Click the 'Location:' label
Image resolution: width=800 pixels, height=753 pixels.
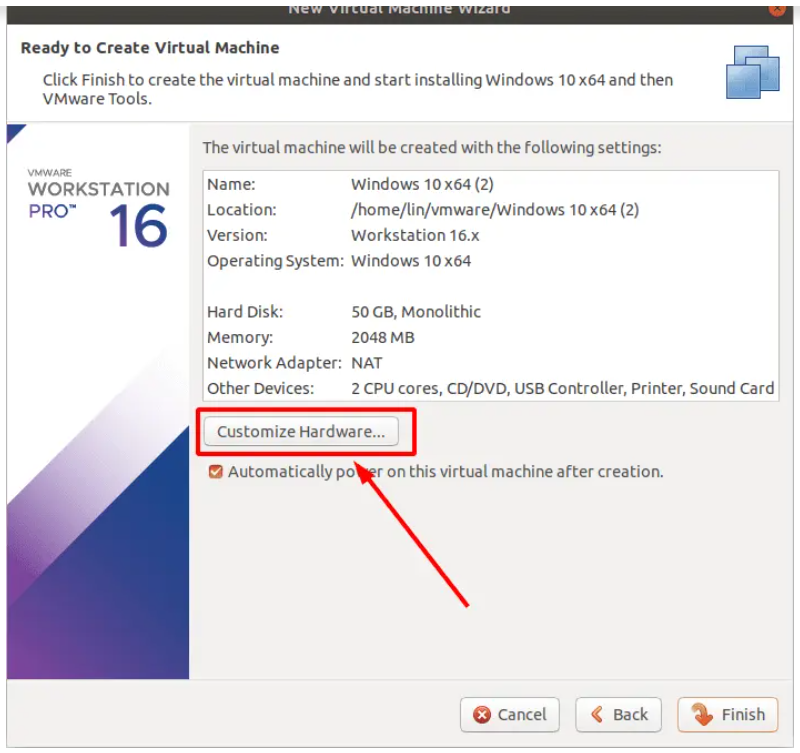coord(242,210)
